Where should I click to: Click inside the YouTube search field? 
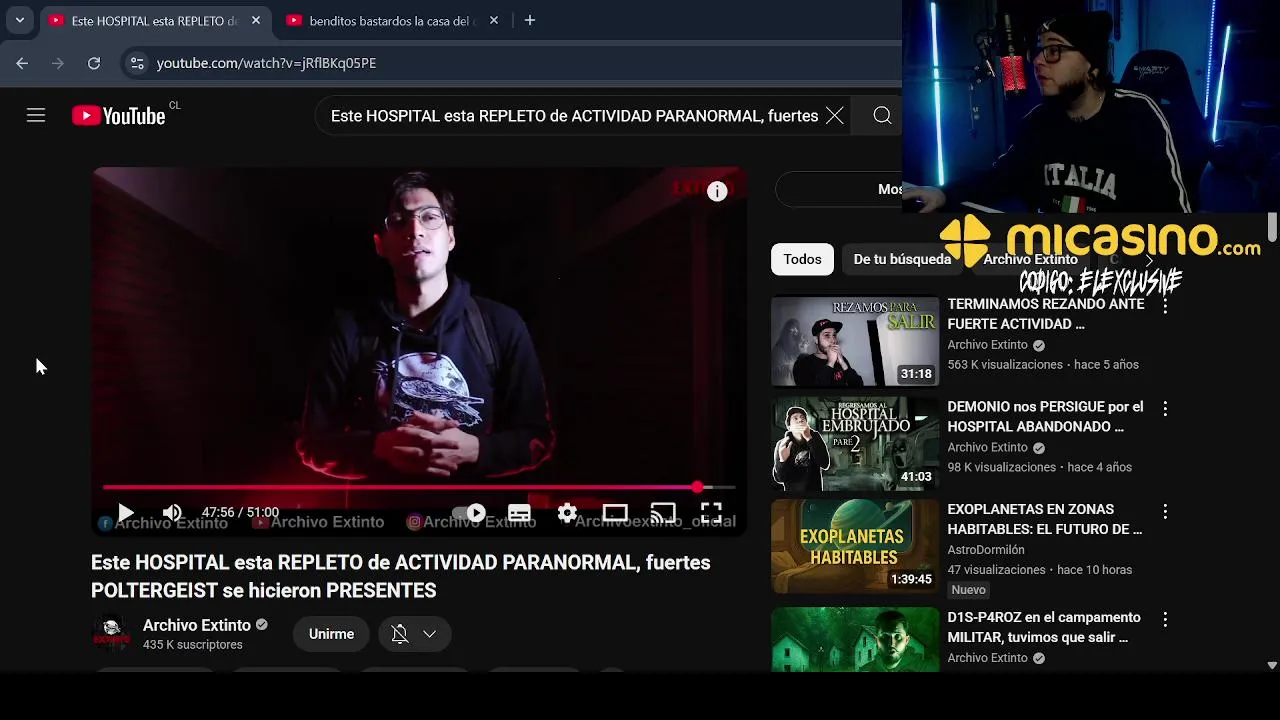coord(574,116)
